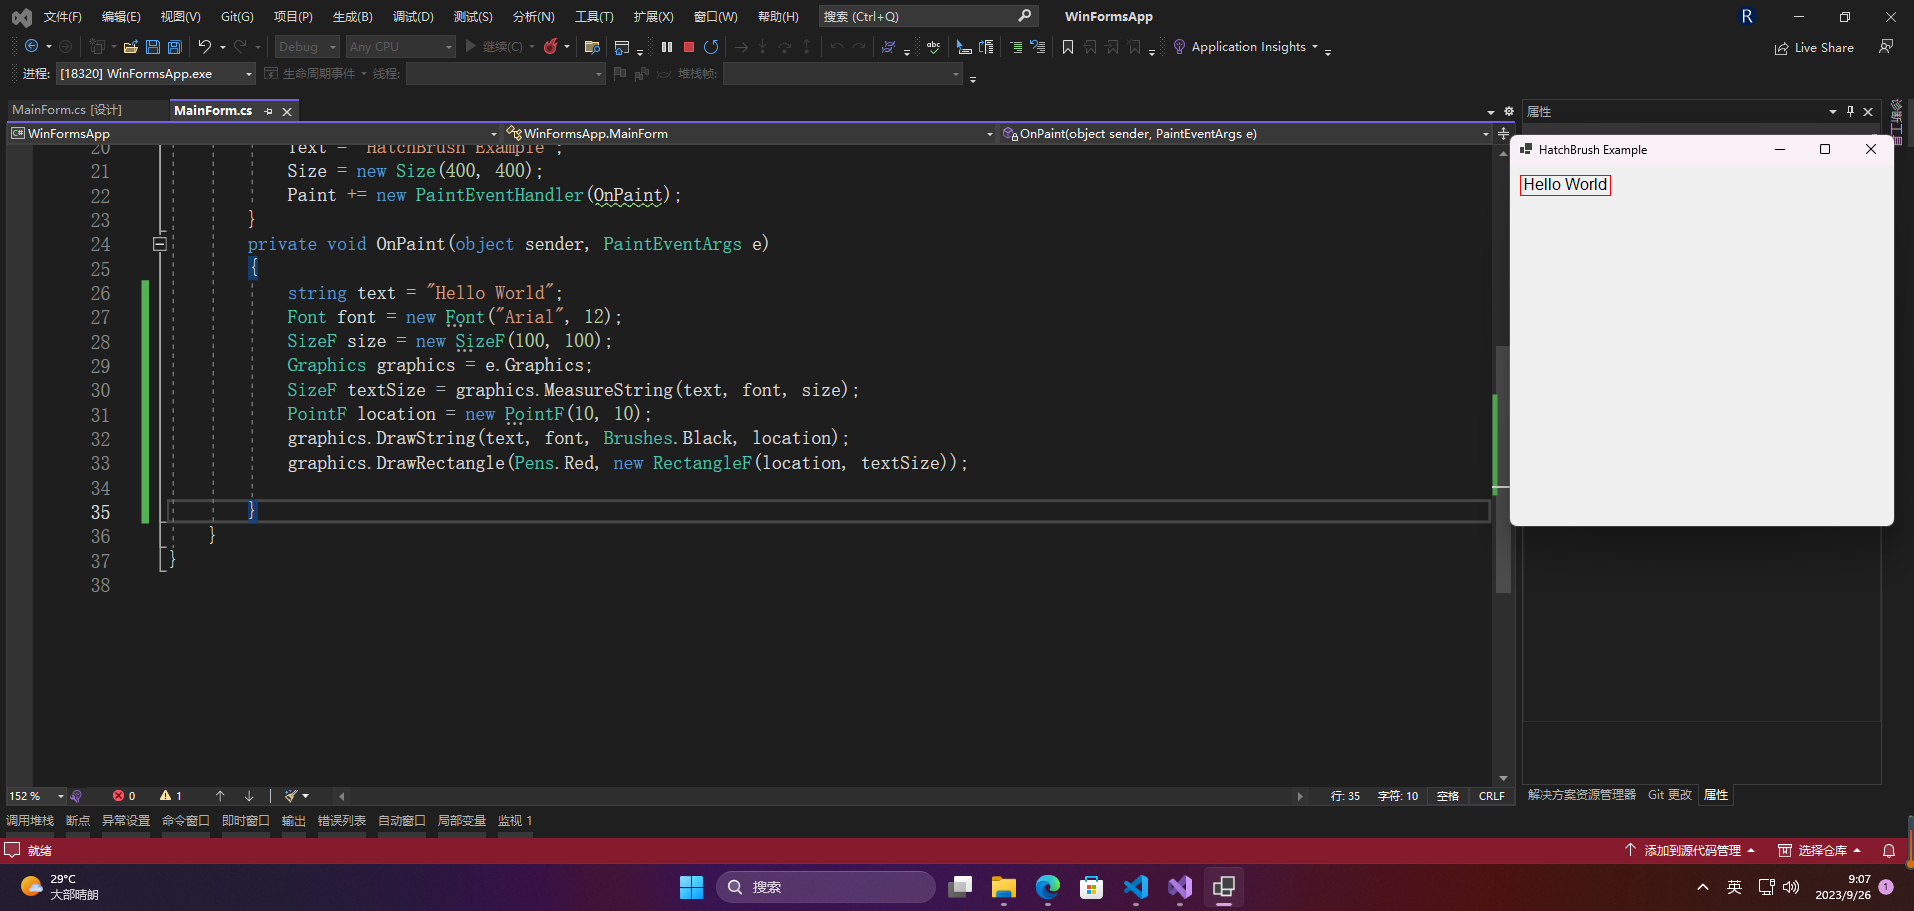The image size is (1914, 911).
Task: Click the editor settings gear icon
Action: point(1509,111)
